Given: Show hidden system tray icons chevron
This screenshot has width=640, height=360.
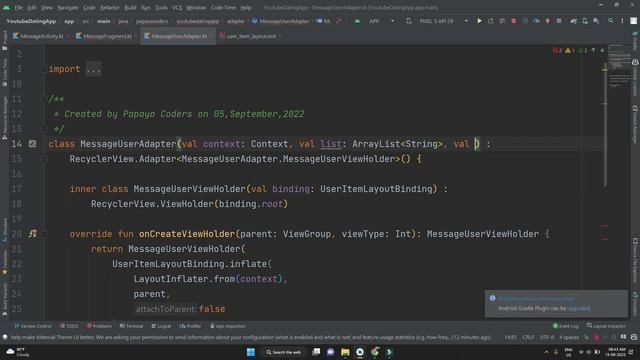Looking at the screenshot, I should [547, 352].
